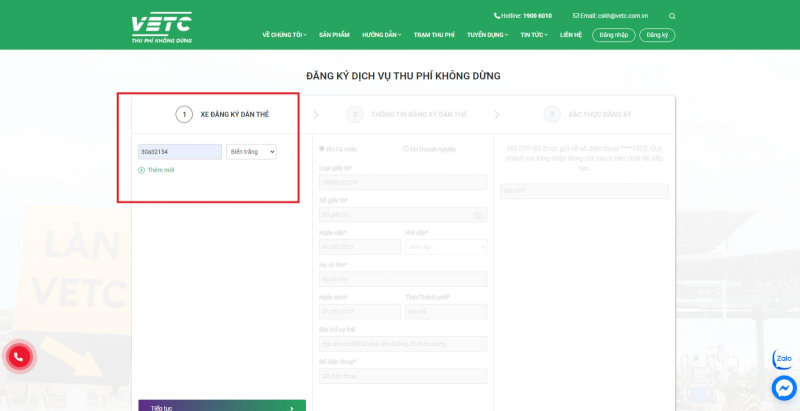Click the Đăng nhập button
This screenshot has height=411, width=800.
614,35
